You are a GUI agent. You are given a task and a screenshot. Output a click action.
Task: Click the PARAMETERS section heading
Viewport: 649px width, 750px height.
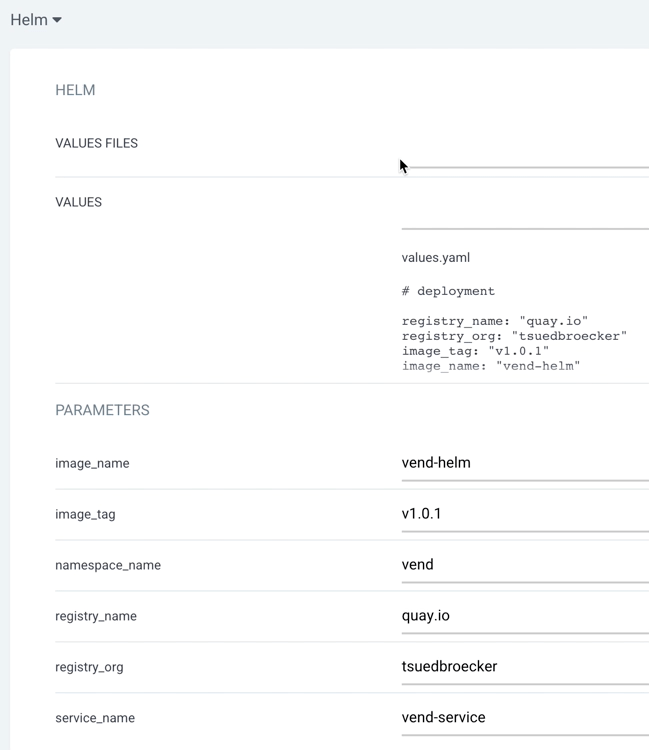click(102, 410)
